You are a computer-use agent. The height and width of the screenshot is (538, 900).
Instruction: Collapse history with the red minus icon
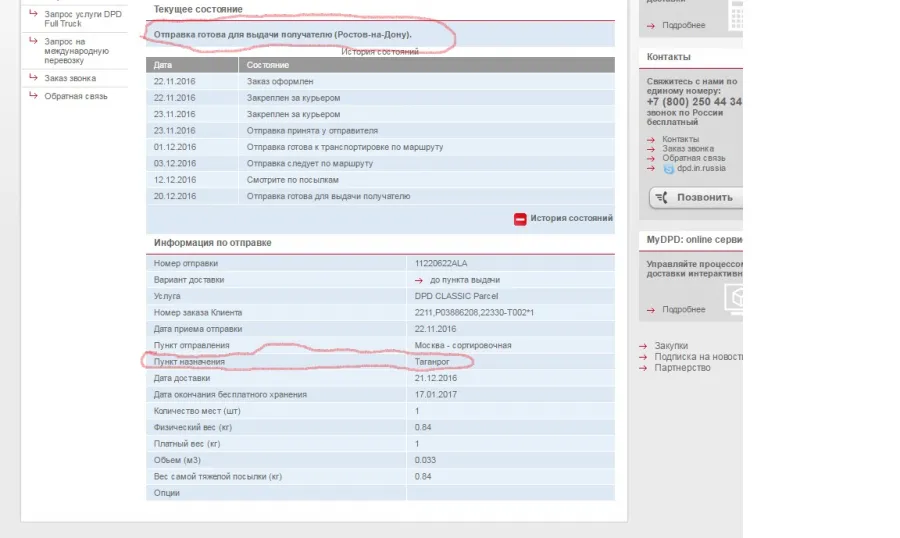[x=520, y=219]
